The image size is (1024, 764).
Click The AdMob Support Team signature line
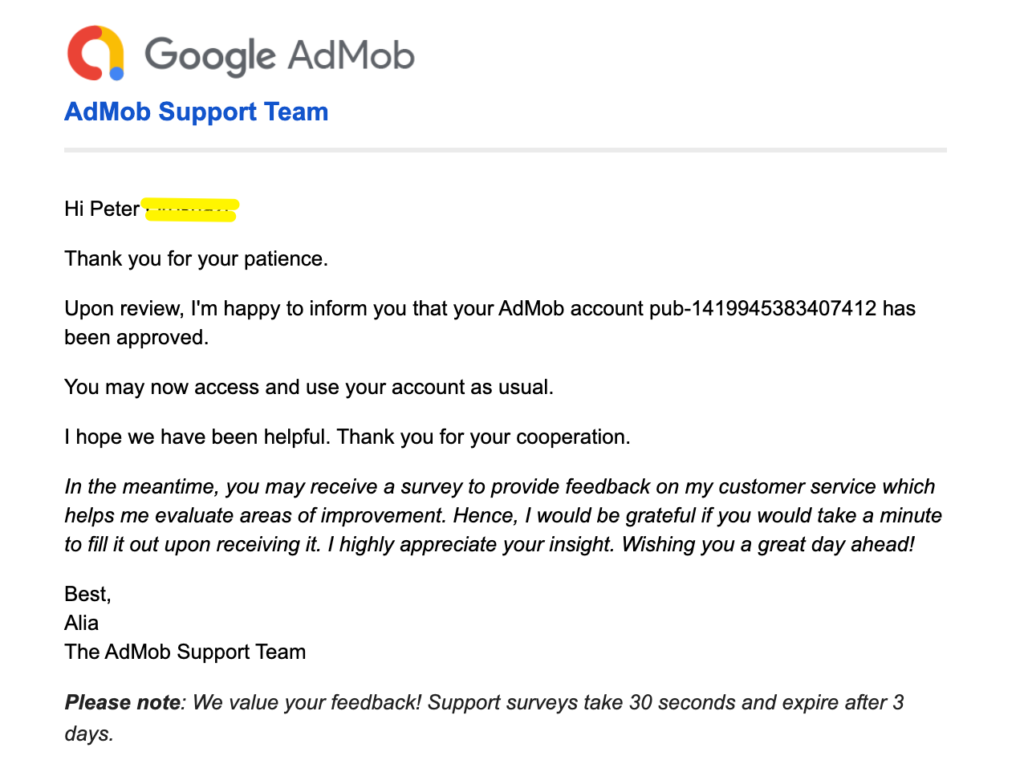(185, 652)
